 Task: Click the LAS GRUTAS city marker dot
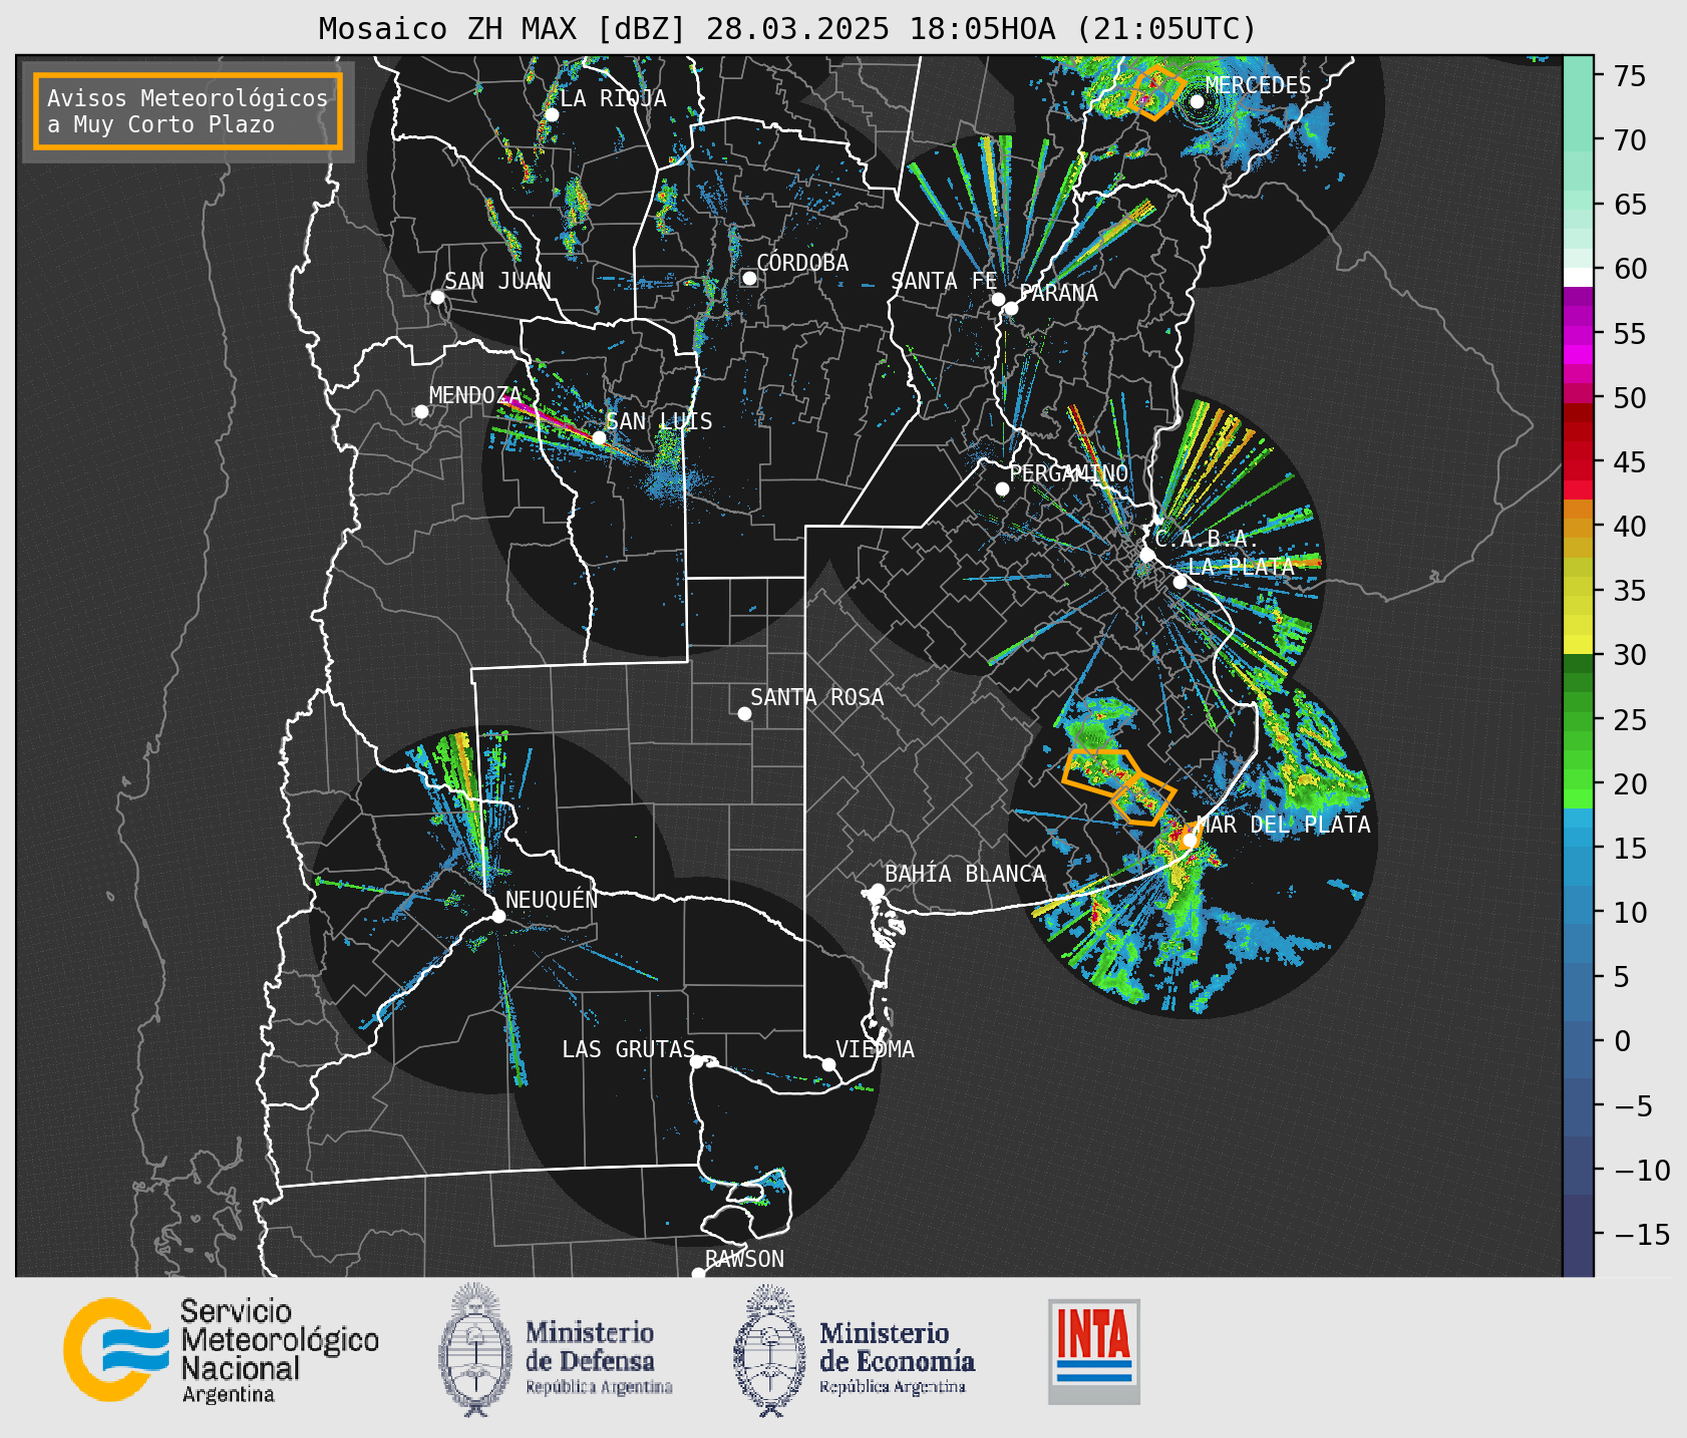coord(697,1062)
